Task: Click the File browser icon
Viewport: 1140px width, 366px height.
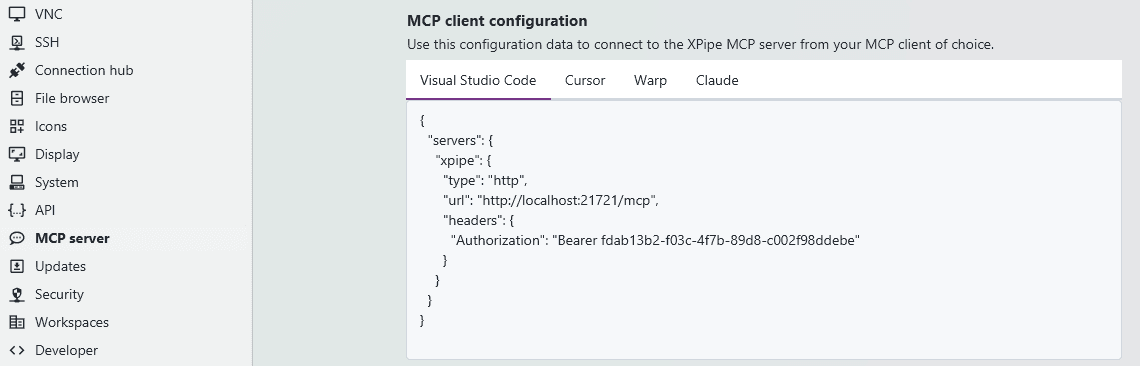Action: click(x=17, y=98)
